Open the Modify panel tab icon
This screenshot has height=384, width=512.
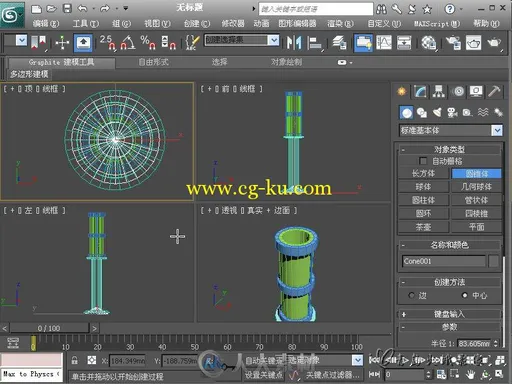(420, 91)
